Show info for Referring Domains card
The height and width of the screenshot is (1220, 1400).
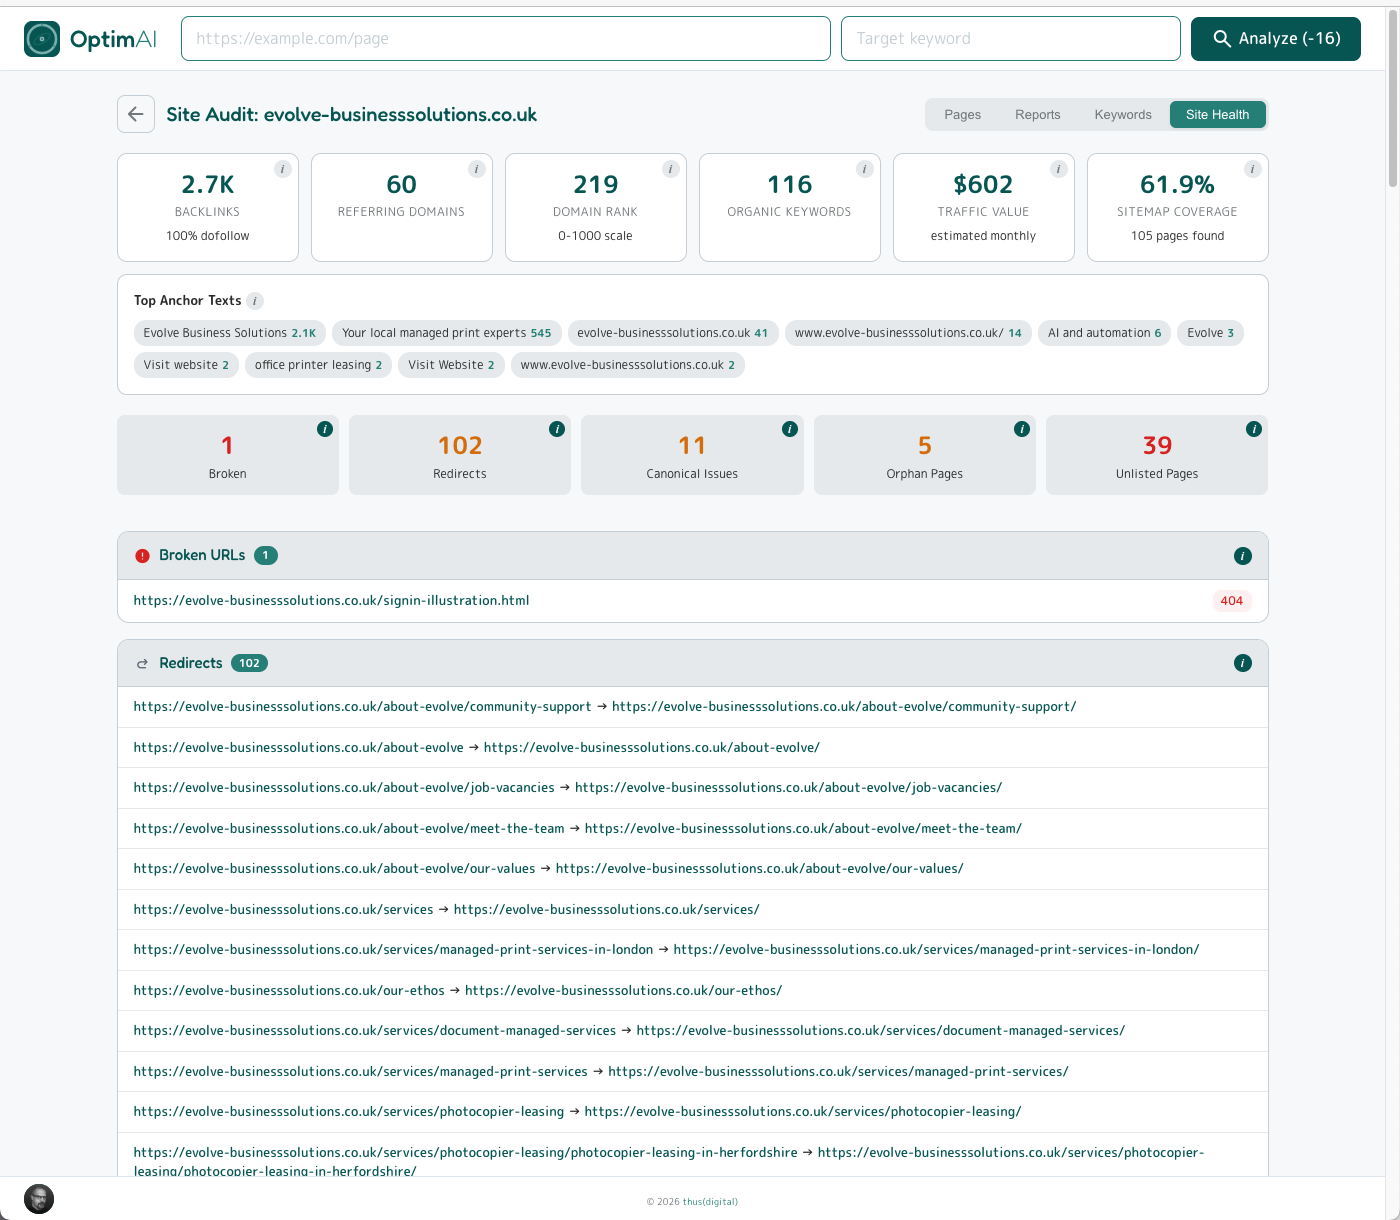477,169
